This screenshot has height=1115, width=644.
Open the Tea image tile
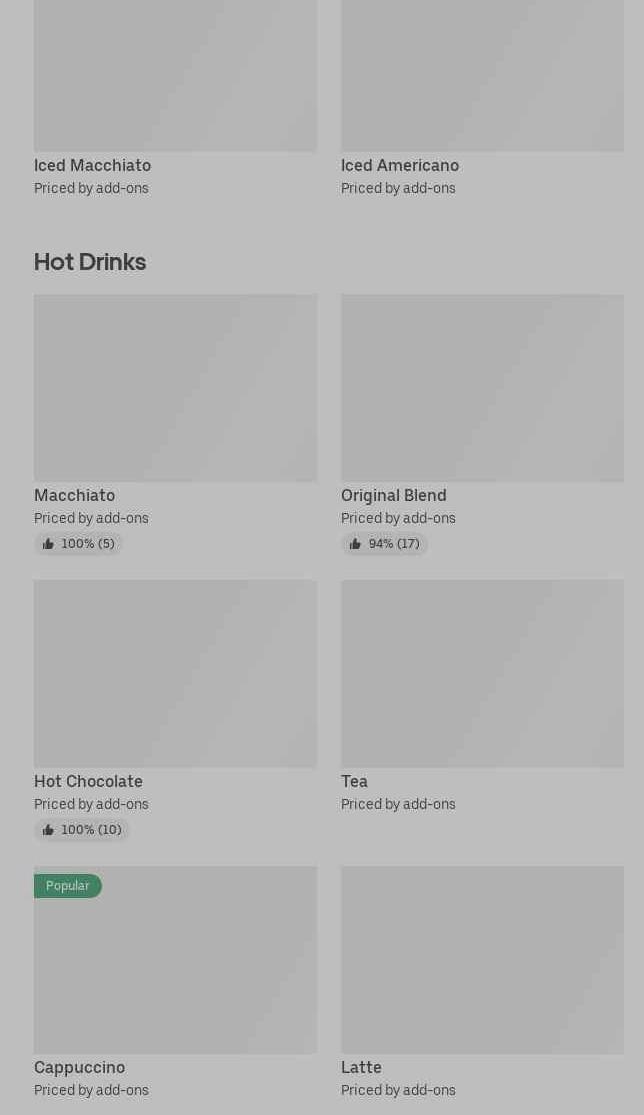click(482, 674)
